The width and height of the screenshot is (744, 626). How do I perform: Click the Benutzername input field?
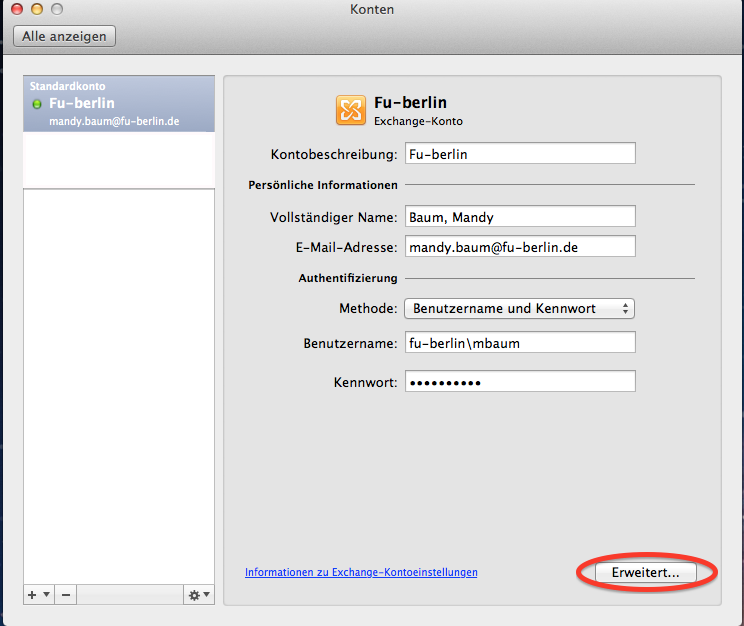520,343
